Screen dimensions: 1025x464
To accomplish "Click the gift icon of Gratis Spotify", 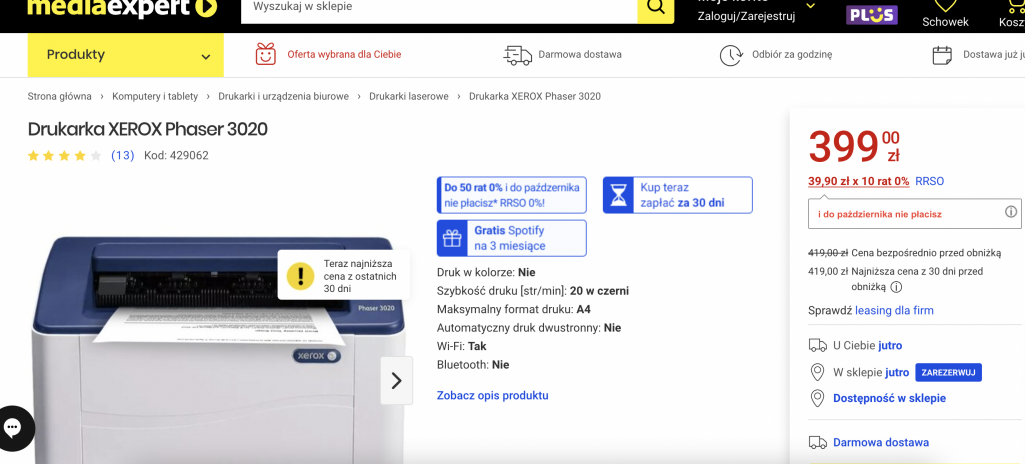I will pyautogui.click(x=452, y=238).
